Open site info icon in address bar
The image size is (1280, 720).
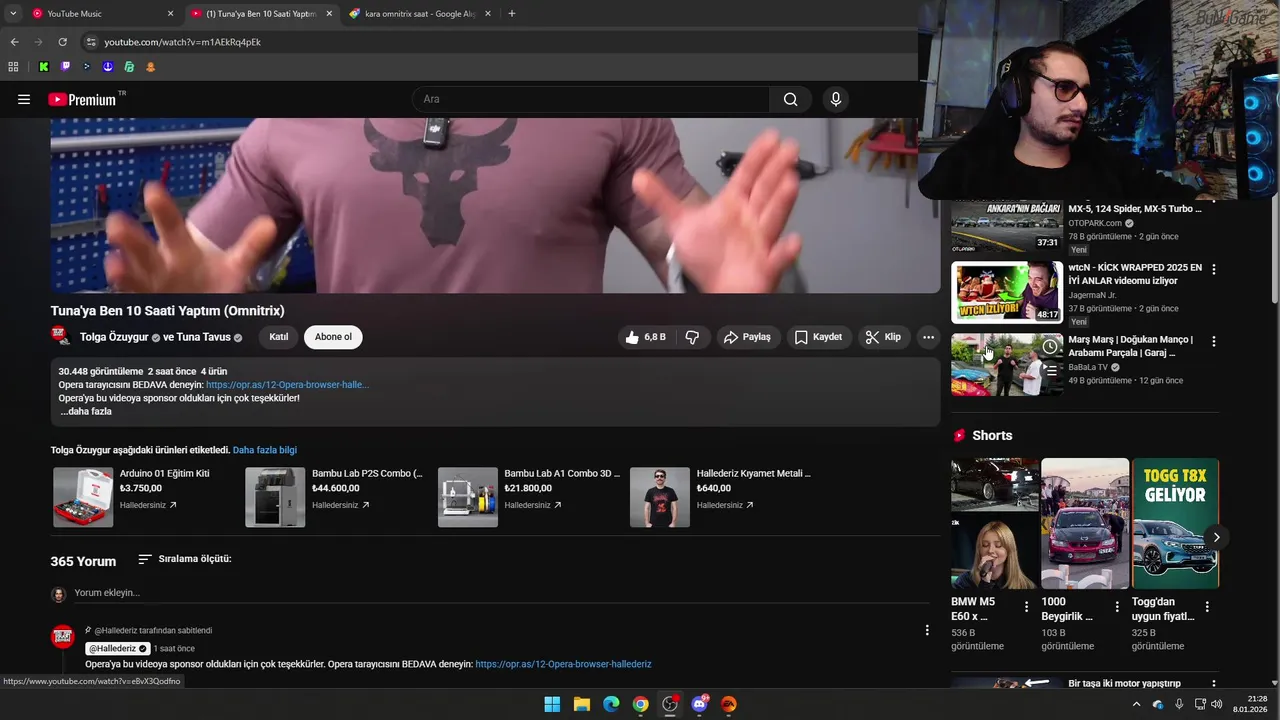pos(91,42)
